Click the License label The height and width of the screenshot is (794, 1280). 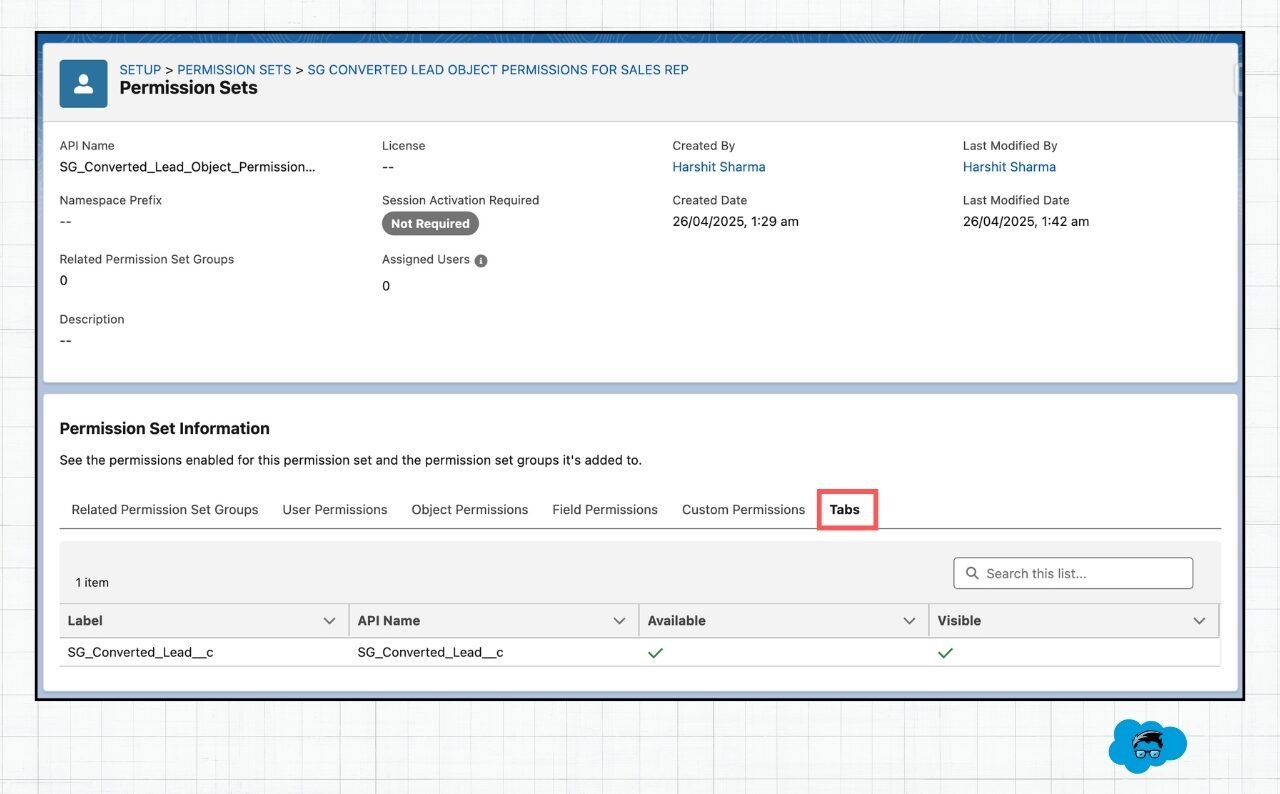[x=403, y=146]
